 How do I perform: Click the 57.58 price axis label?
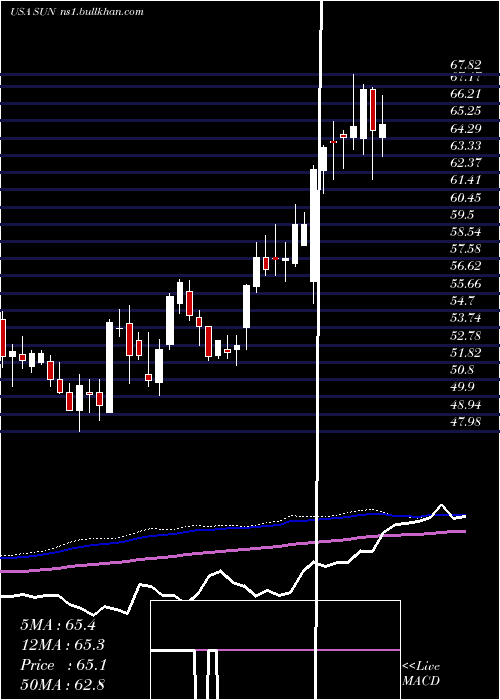(x=465, y=249)
